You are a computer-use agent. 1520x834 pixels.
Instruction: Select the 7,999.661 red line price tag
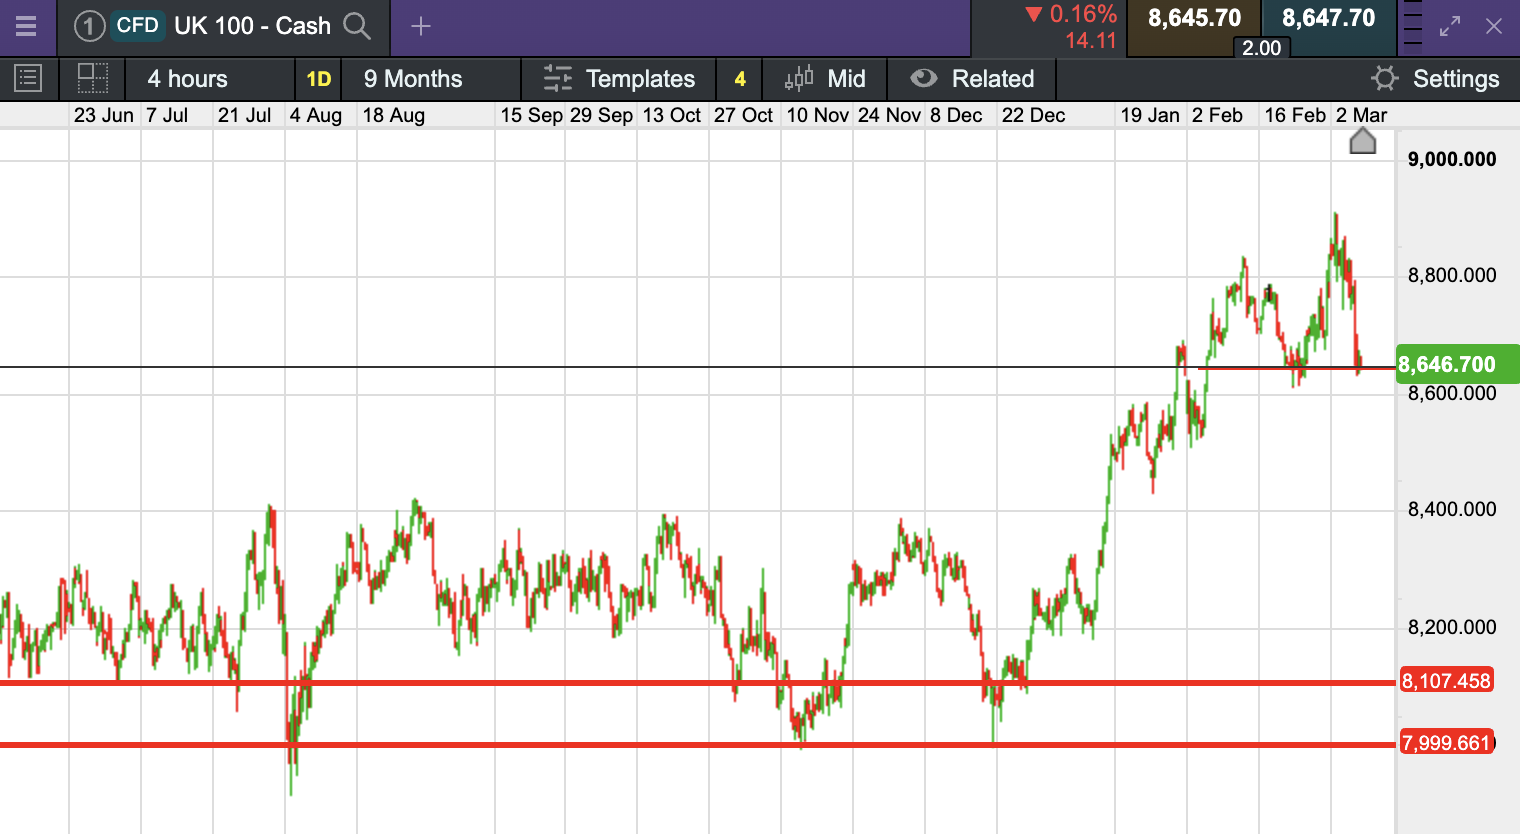point(1446,743)
